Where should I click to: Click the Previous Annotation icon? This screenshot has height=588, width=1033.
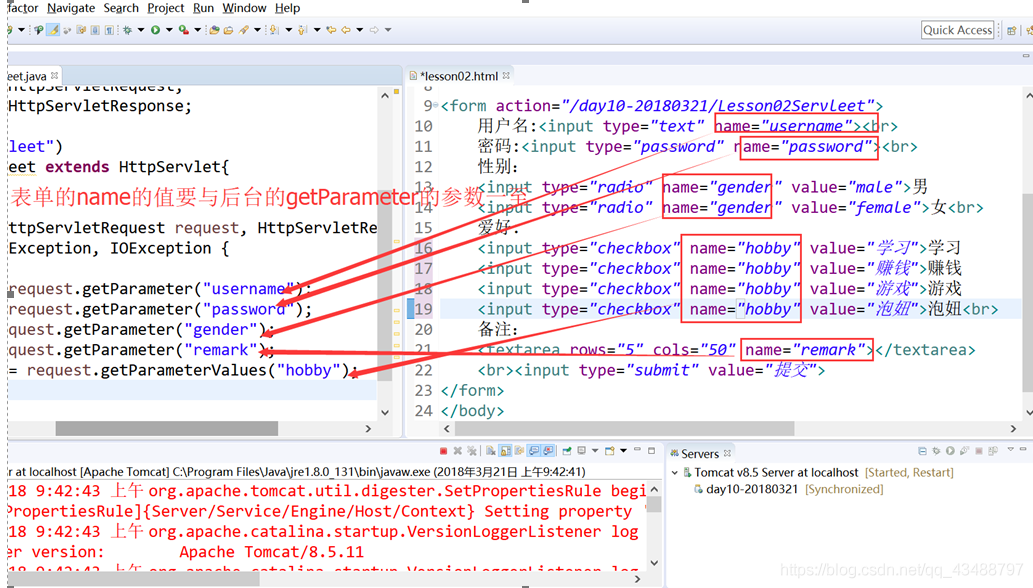302,30
